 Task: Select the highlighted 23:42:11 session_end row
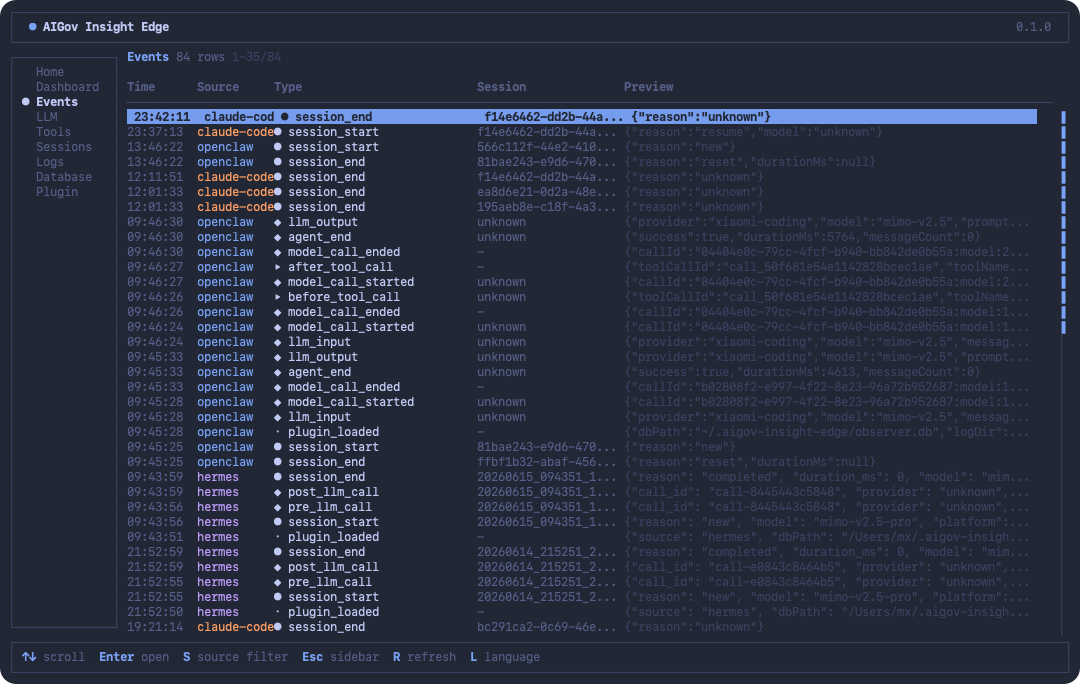click(581, 117)
